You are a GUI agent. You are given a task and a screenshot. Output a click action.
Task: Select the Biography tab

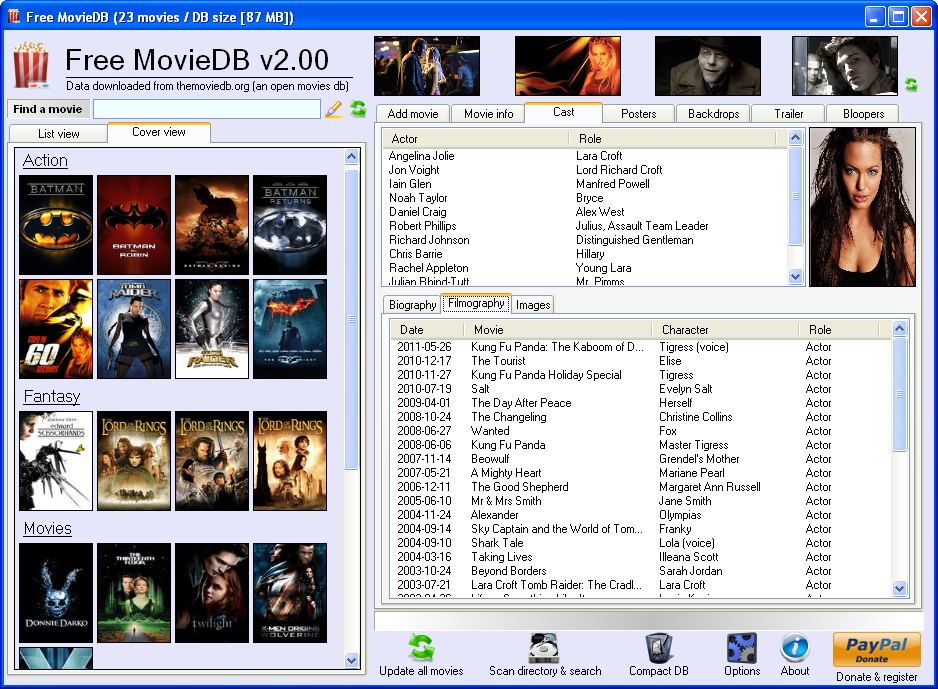pos(412,305)
